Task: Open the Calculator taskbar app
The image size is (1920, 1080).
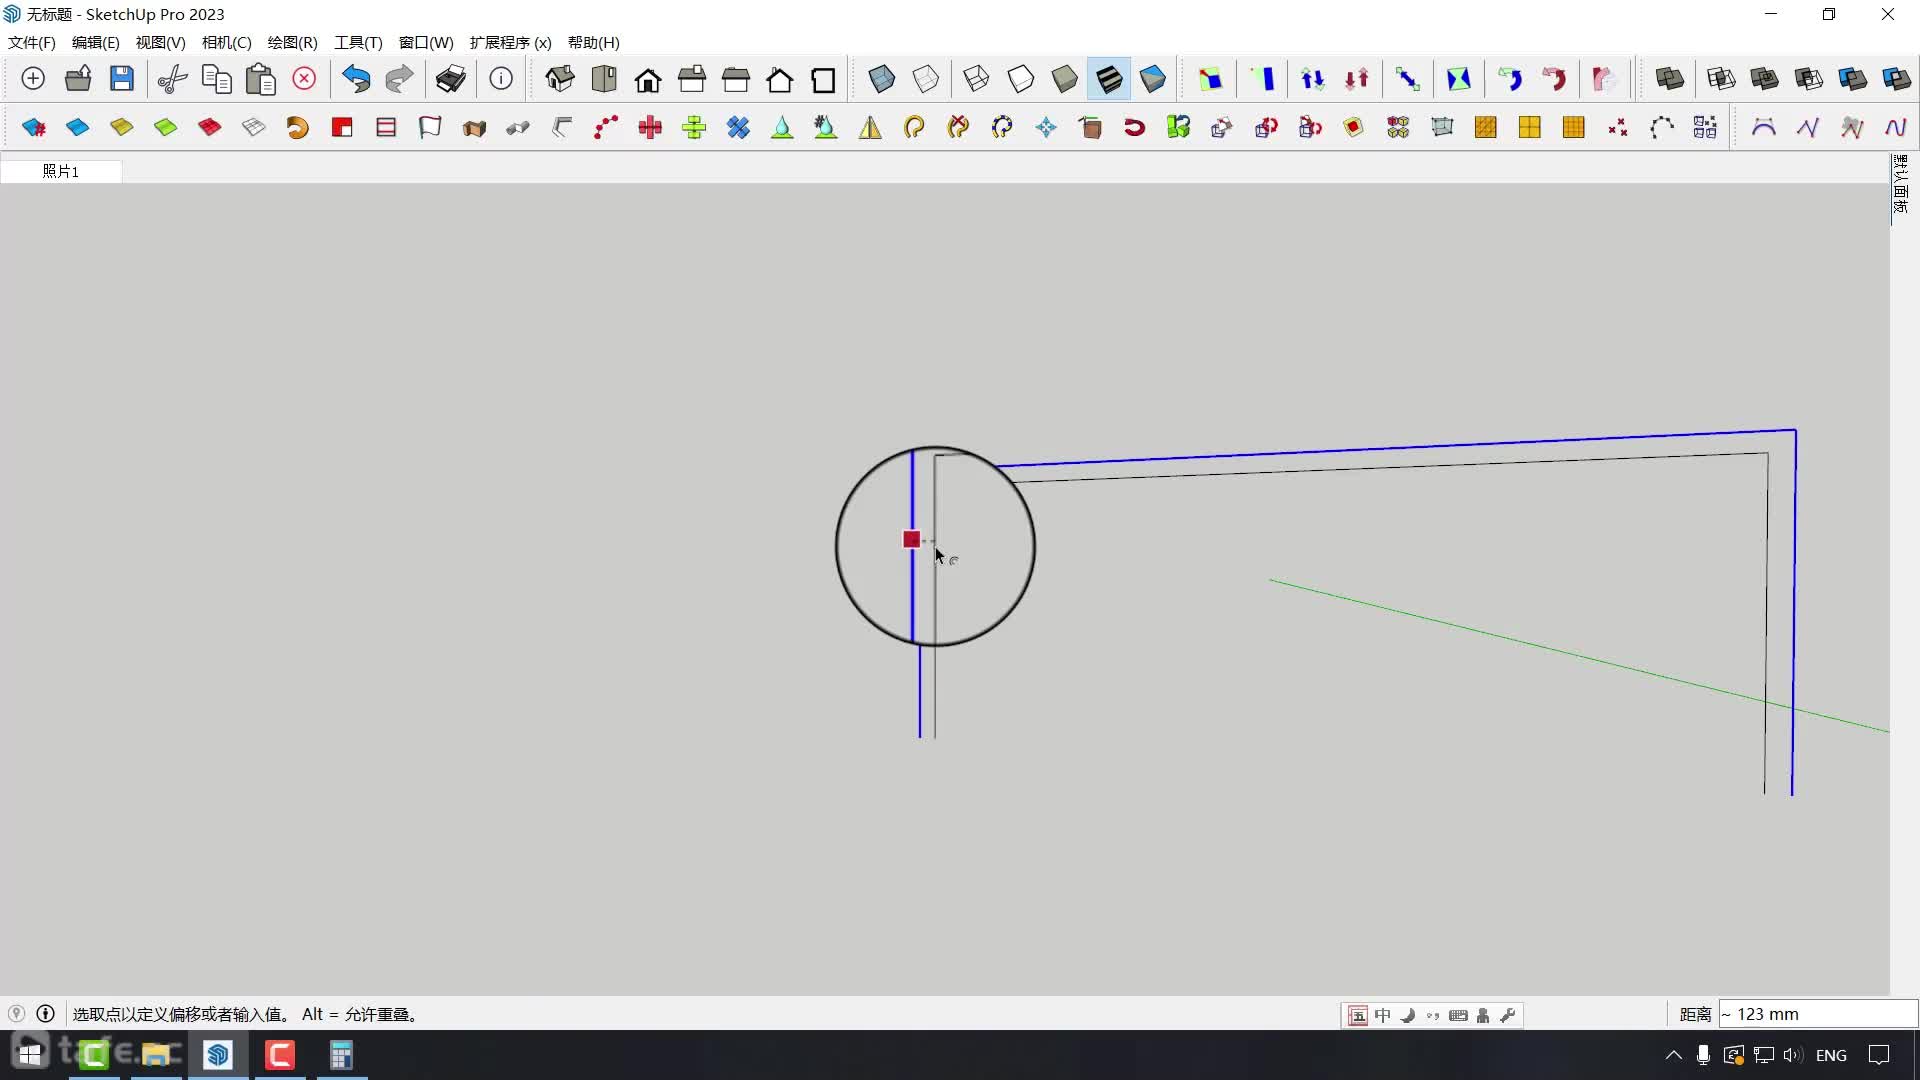Action: tap(341, 1055)
